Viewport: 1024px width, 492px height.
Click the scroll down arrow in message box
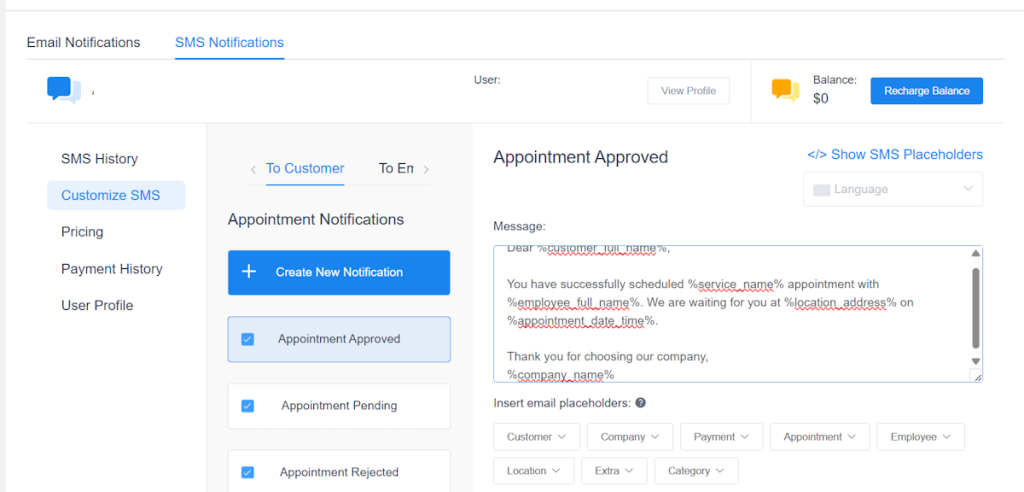pos(976,361)
